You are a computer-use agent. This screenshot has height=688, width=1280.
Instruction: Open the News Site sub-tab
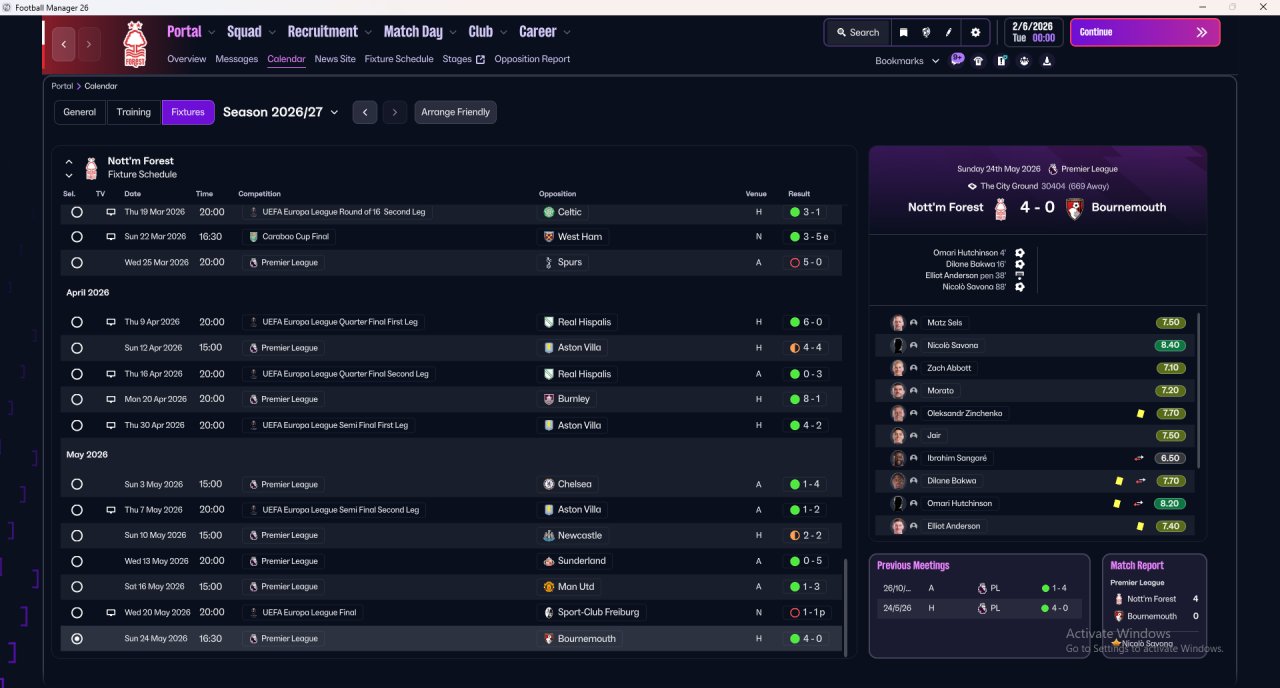pos(335,59)
